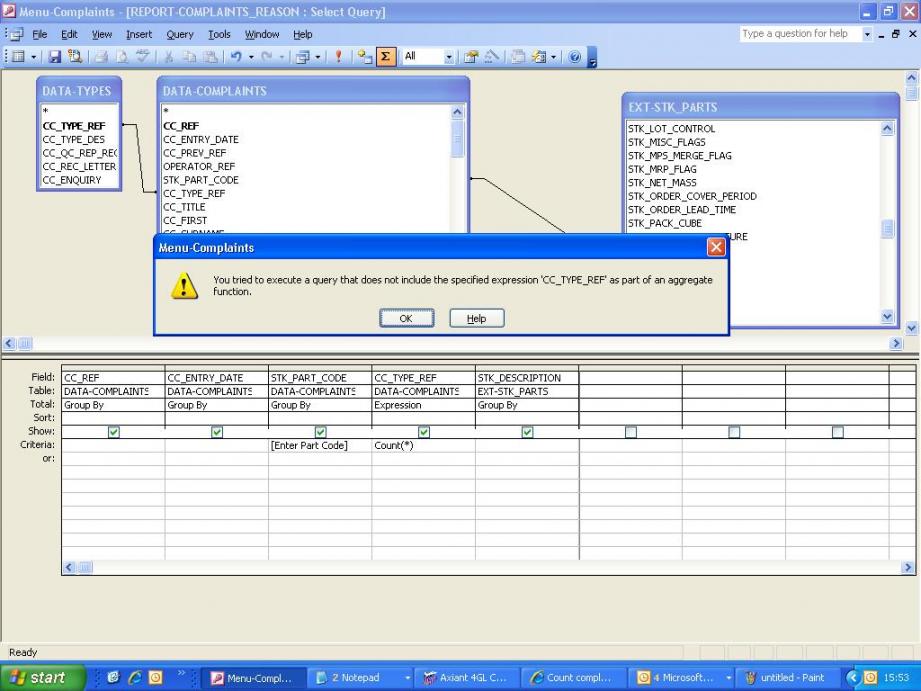Run the query with the exclamation icon
This screenshot has width=921, height=691.
tap(340, 56)
